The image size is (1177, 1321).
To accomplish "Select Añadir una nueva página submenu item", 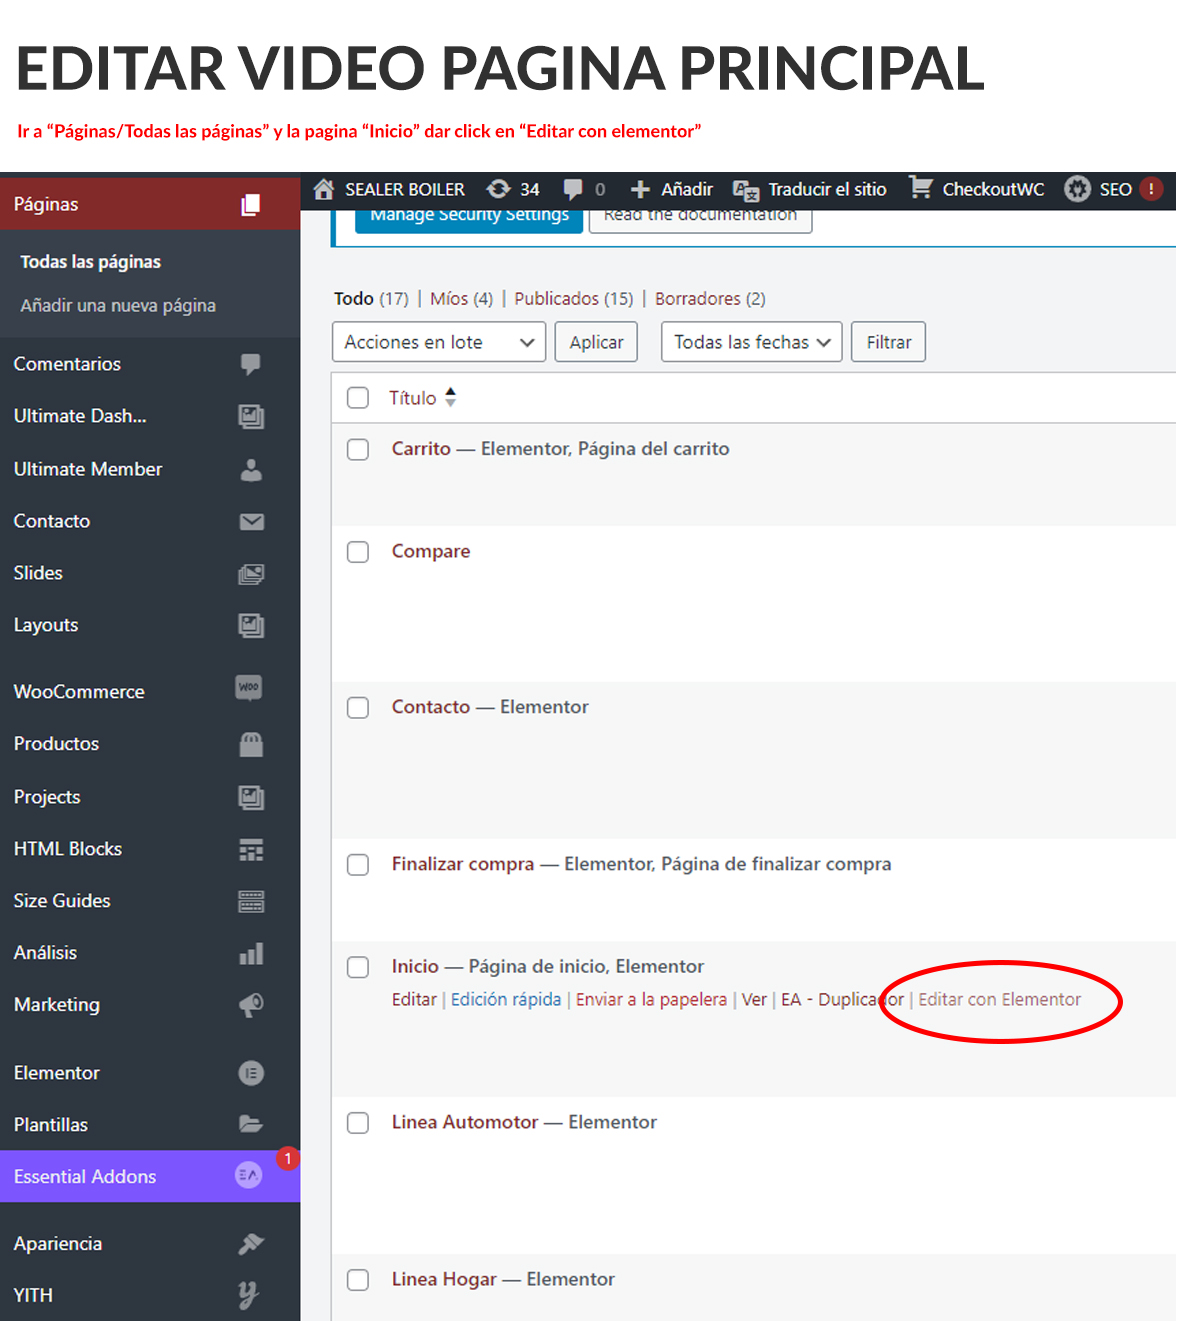I will pyautogui.click(x=118, y=306).
